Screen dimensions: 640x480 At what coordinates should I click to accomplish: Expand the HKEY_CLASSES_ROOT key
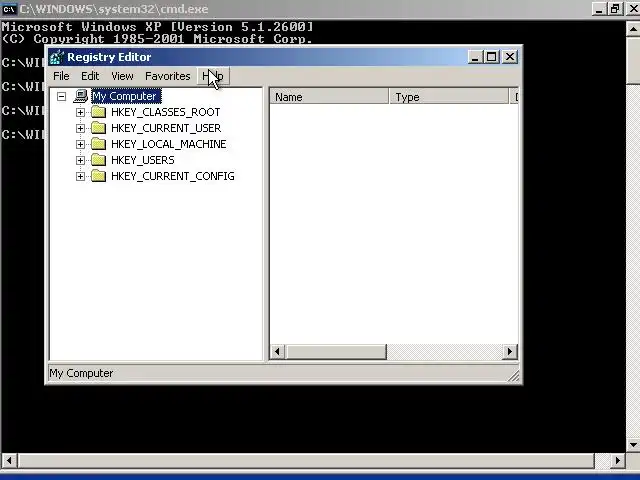(80, 112)
